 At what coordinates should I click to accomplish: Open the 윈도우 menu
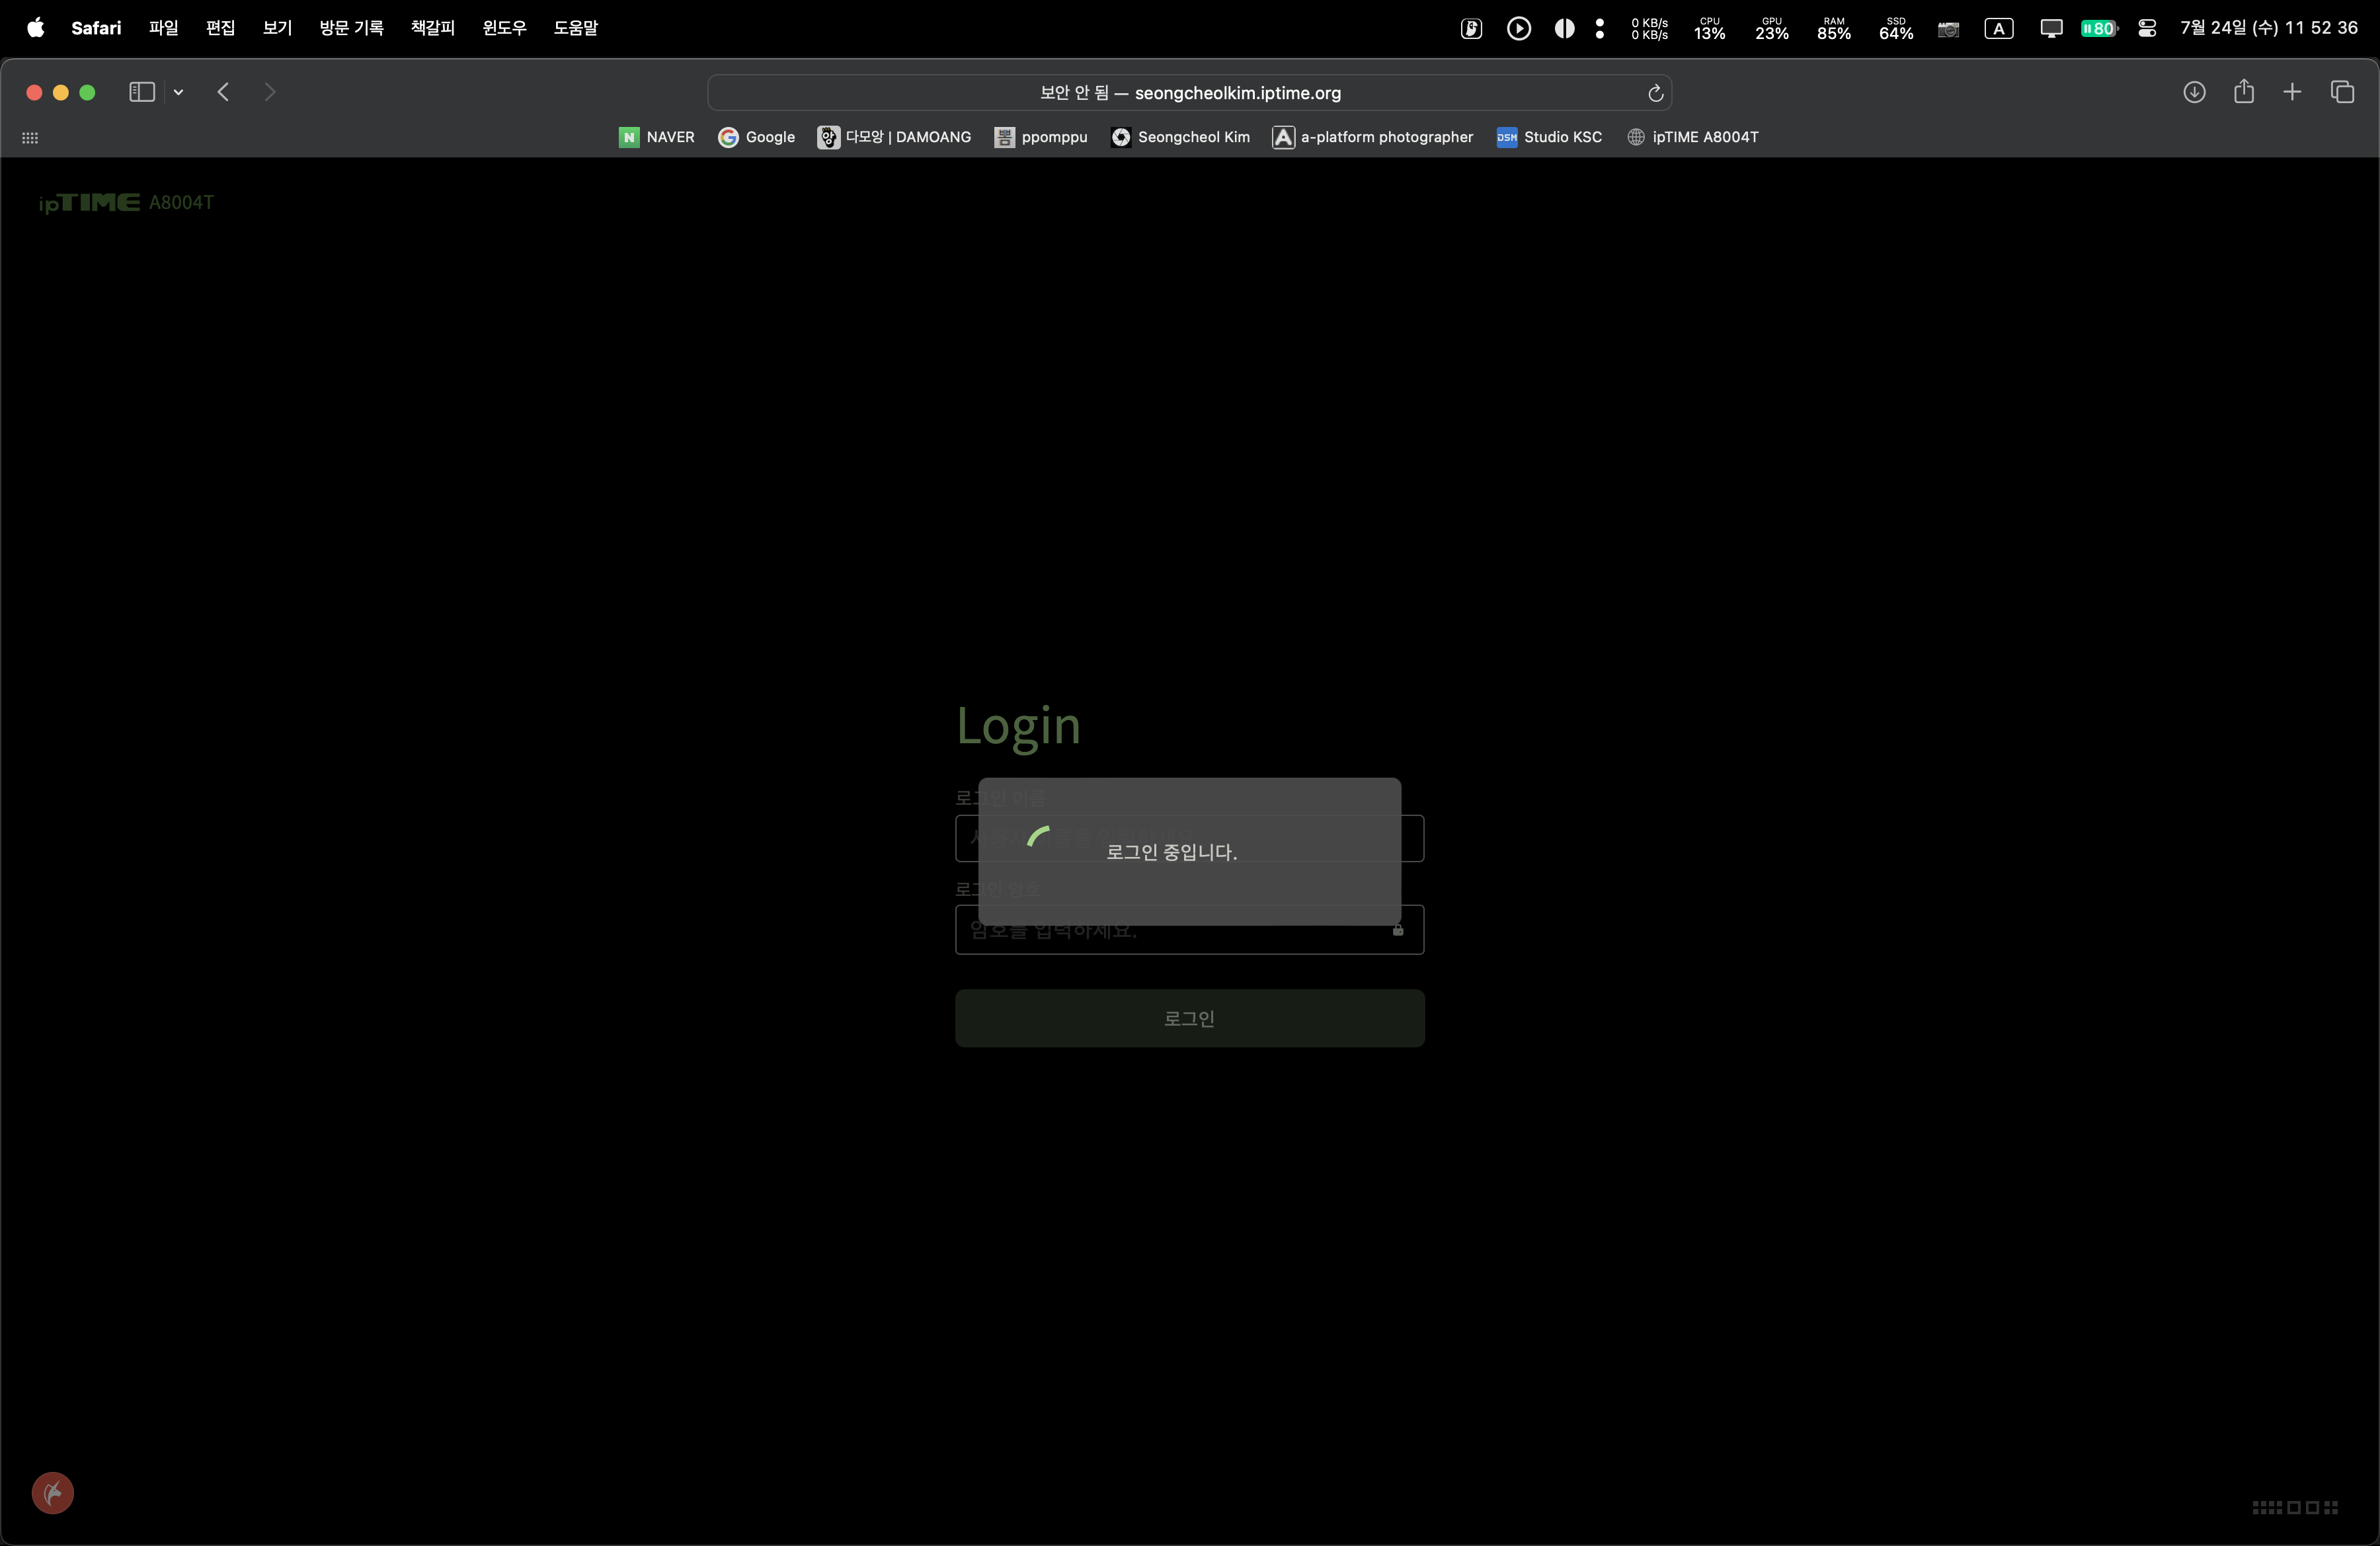click(x=504, y=28)
